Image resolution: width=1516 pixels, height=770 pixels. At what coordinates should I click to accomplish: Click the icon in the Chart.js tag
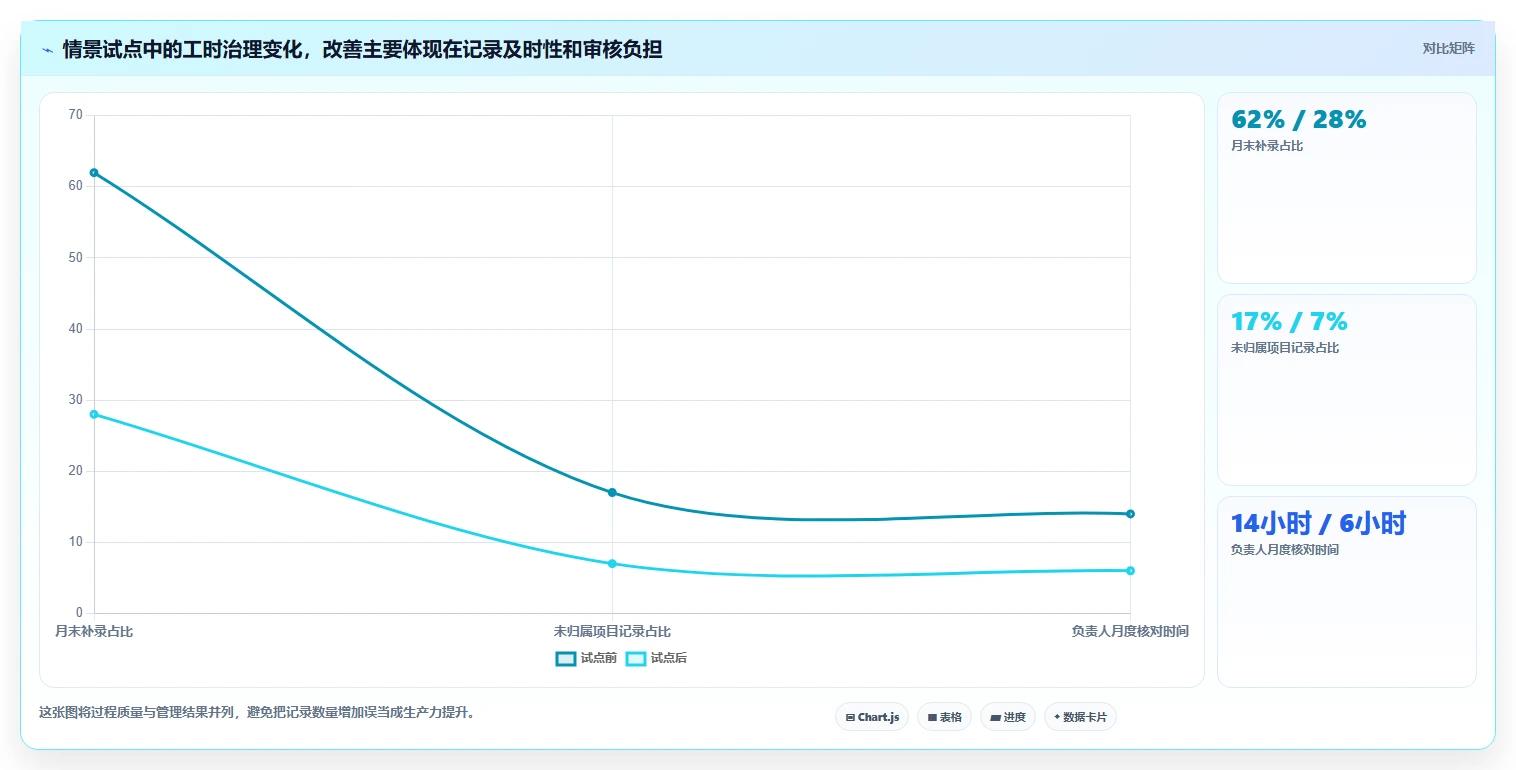coord(850,717)
